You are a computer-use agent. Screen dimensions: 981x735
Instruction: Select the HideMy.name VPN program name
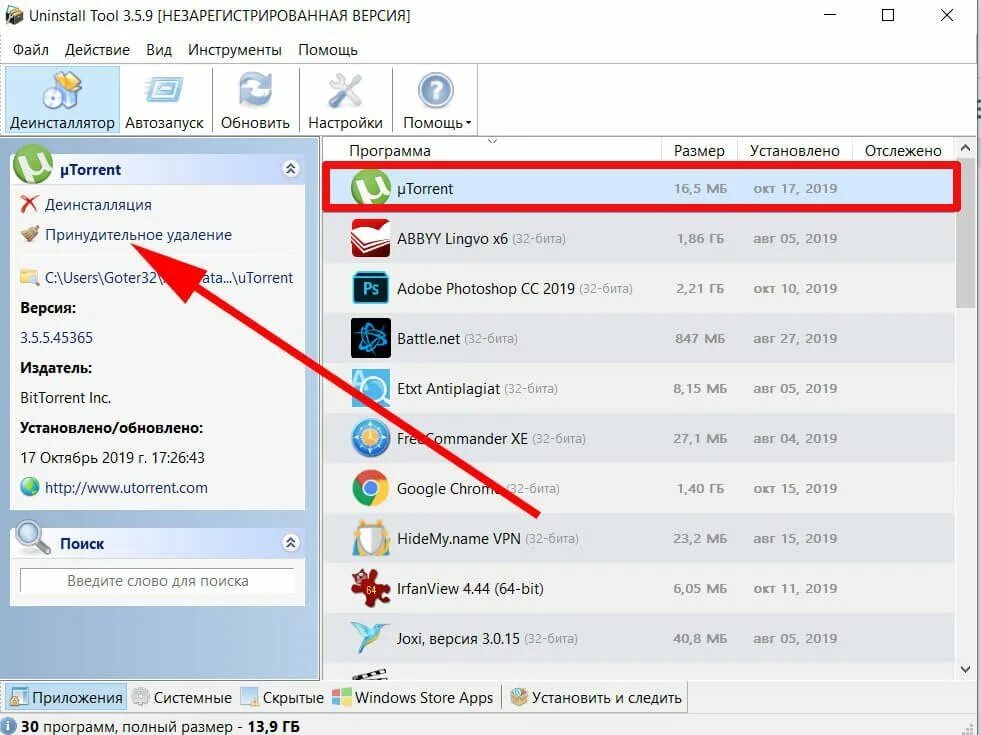[459, 539]
